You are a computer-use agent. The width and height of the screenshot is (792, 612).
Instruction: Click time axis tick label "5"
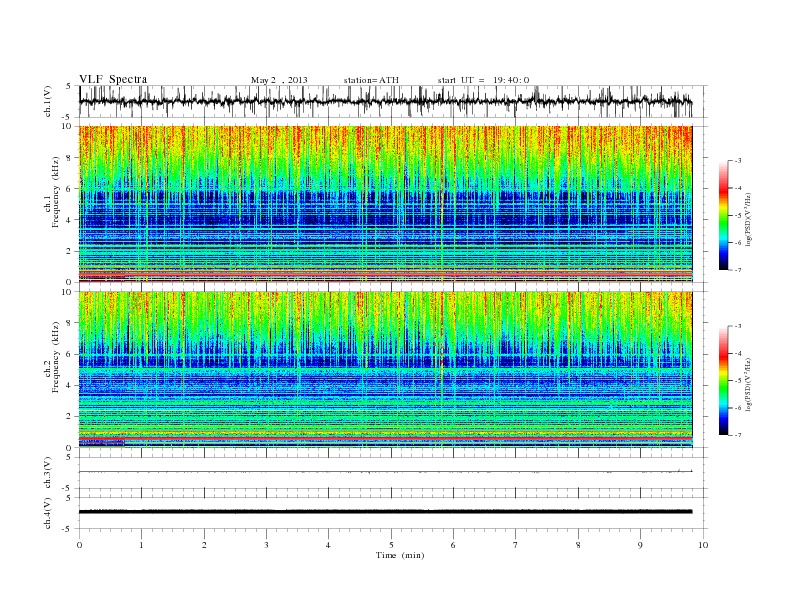click(x=391, y=545)
